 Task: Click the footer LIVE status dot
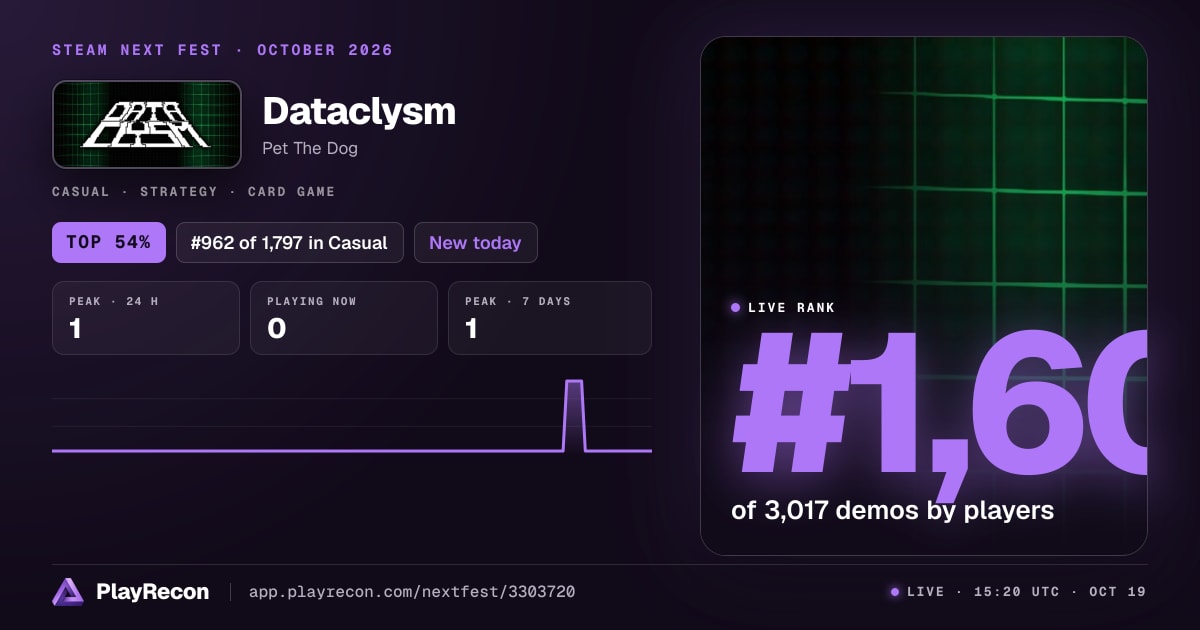895,592
